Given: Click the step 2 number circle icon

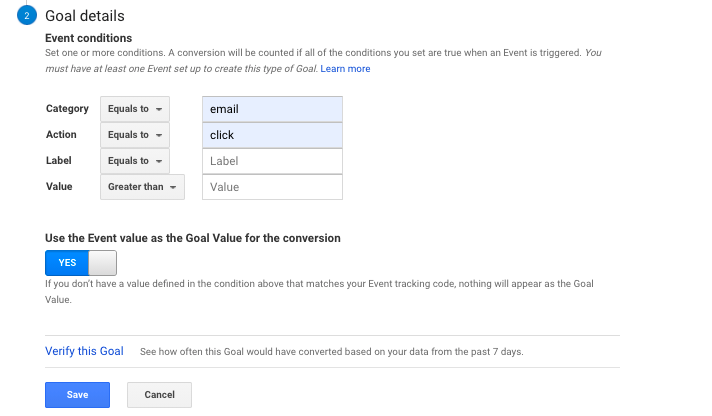Looking at the screenshot, I should click(25, 17).
